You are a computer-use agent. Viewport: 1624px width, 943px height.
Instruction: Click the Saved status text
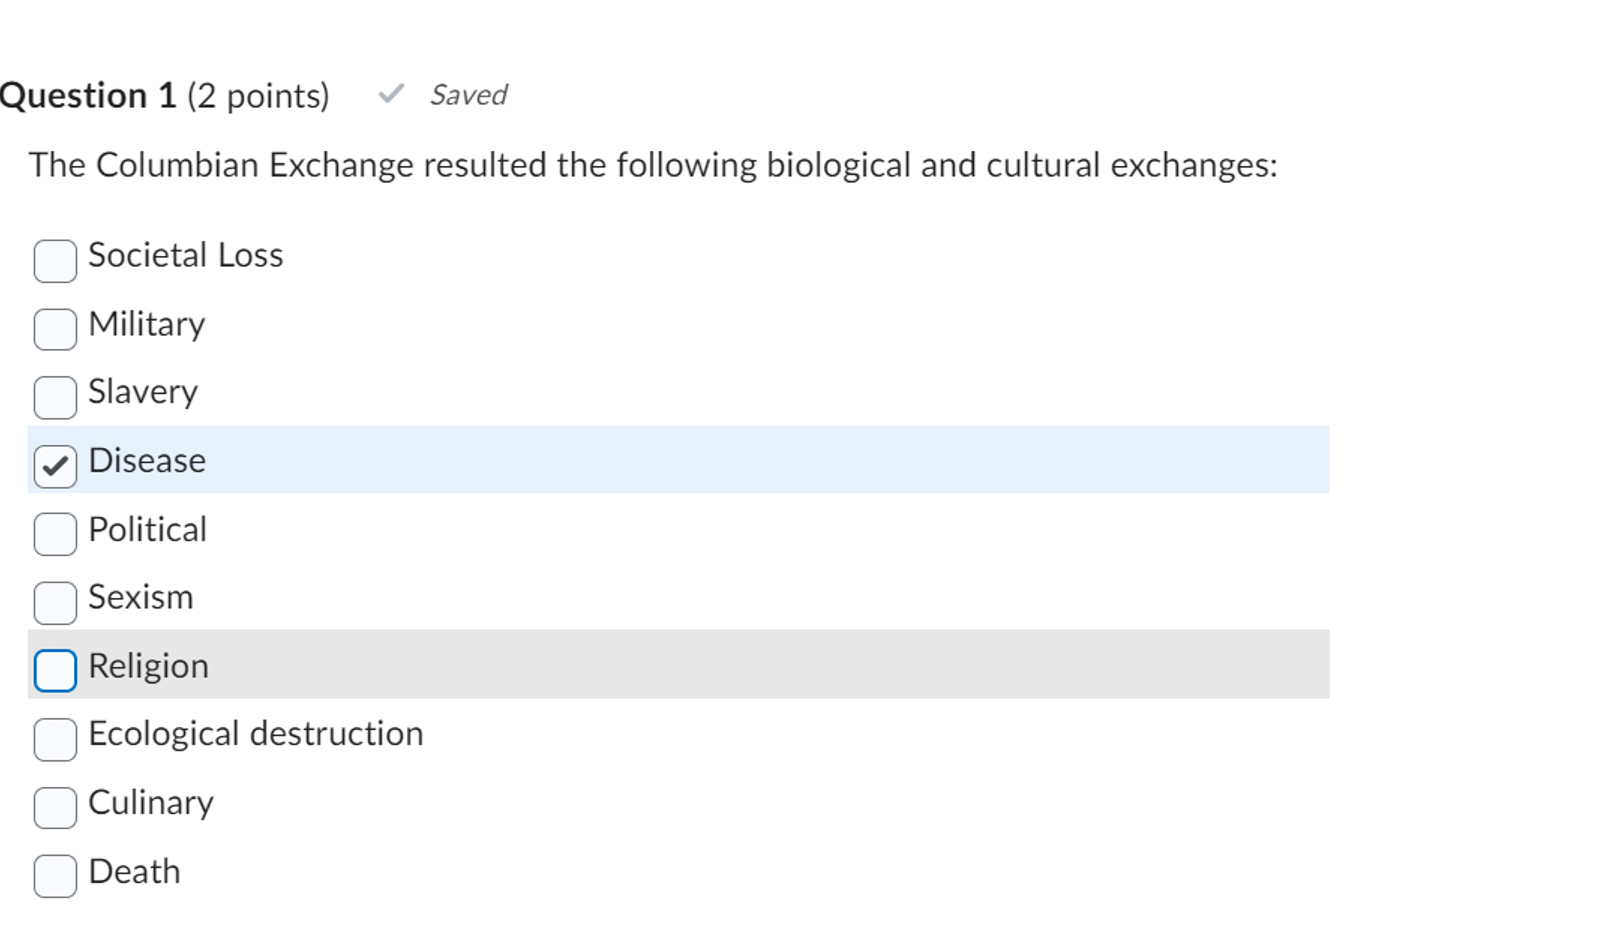(468, 95)
